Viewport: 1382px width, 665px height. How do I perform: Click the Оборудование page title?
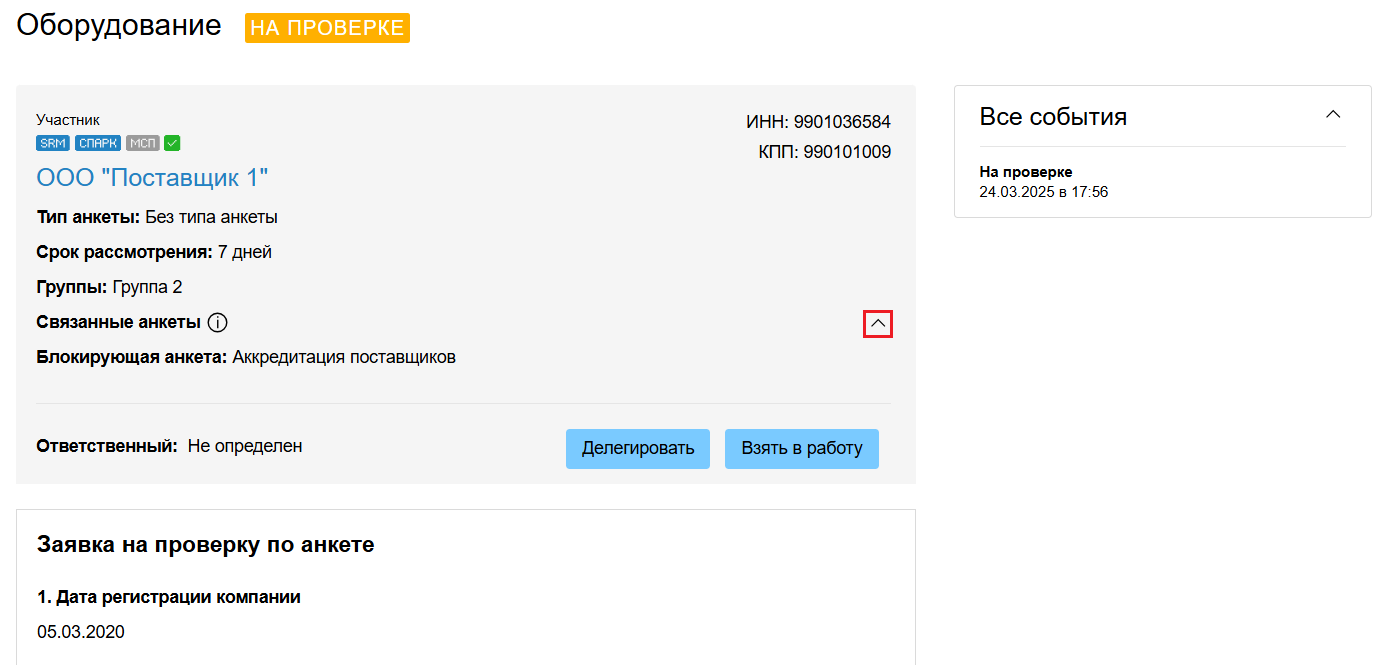pyautogui.click(x=119, y=25)
